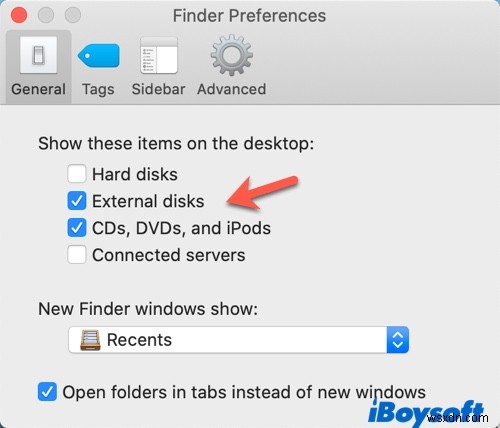Open the Sidebar window icon
This screenshot has height=428, width=500.
coord(159,55)
